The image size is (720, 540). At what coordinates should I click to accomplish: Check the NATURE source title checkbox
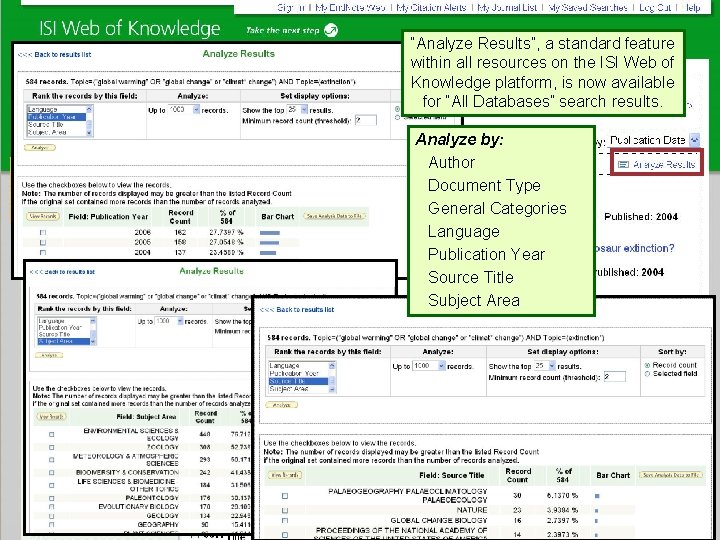[285, 511]
